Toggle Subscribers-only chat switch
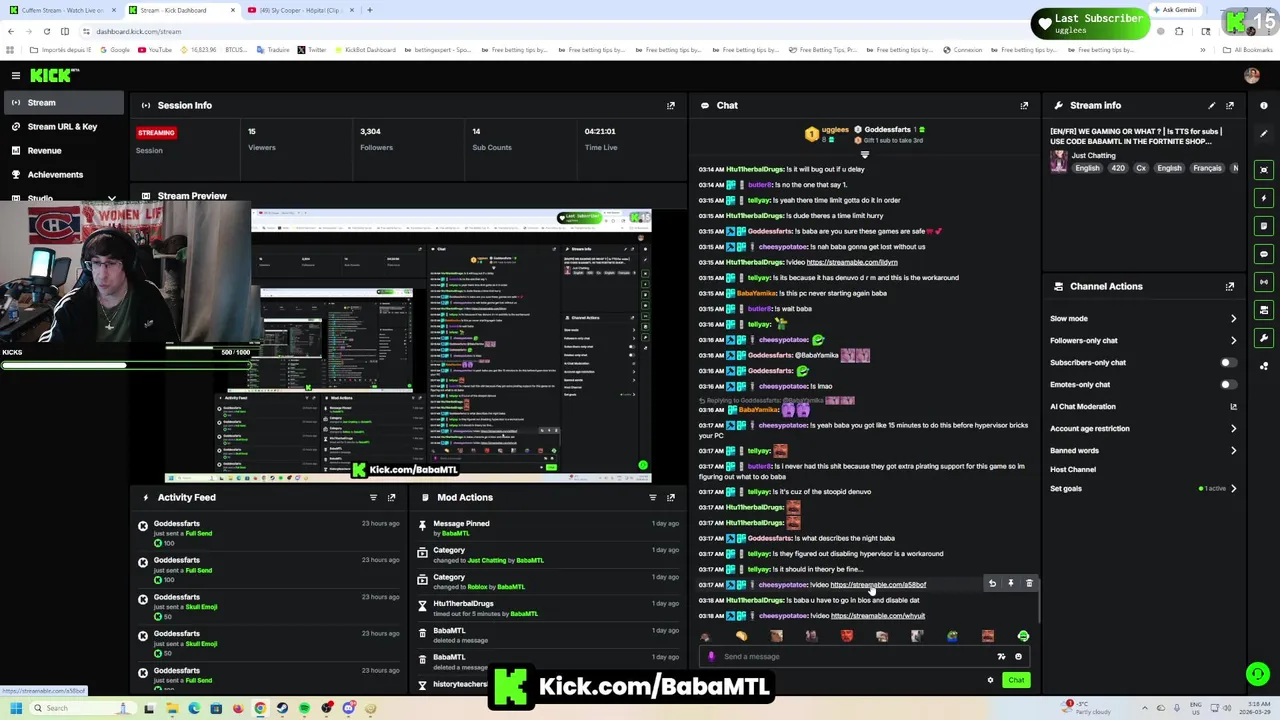 (1228, 363)
